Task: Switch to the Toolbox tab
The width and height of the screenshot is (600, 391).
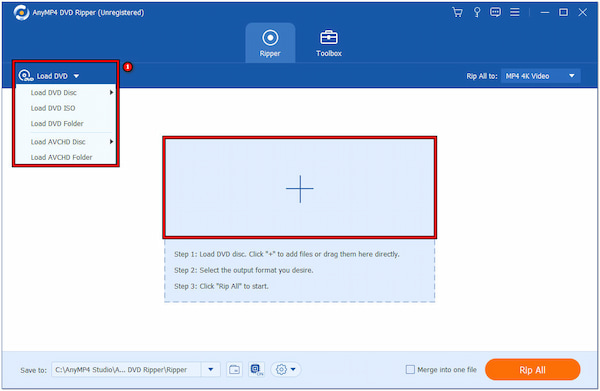Action: pyautogui.click(x=329, y=43)
